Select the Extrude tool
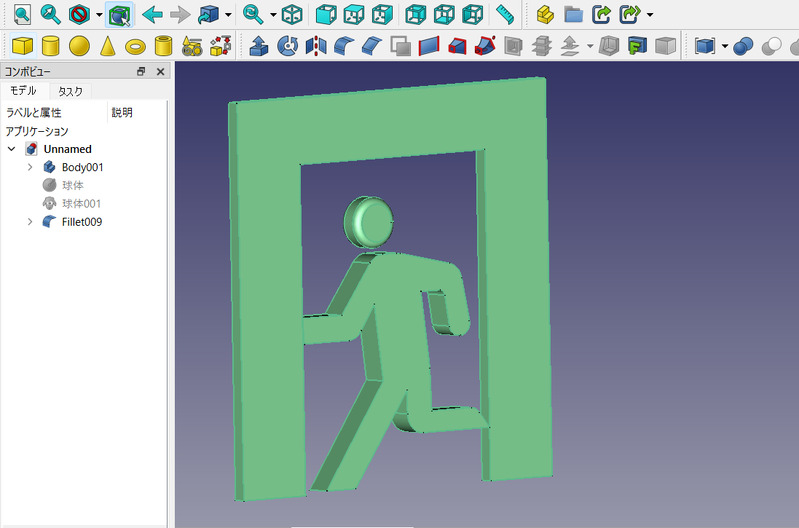This screenshot has height=528, width=799. click(259, 46)
